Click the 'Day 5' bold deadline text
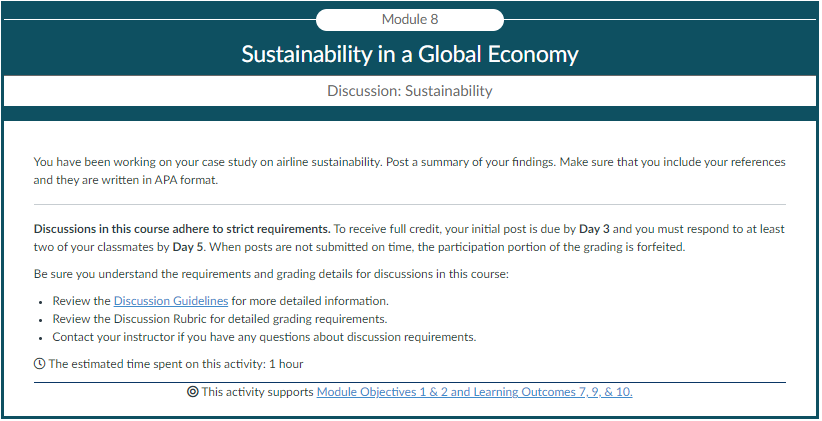Viewport: 822px width, 421px height. pyautogui.click(x=187, y=247)
